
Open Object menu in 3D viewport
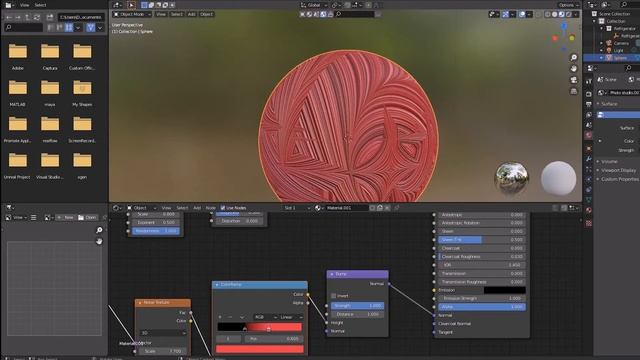(207, 14)
